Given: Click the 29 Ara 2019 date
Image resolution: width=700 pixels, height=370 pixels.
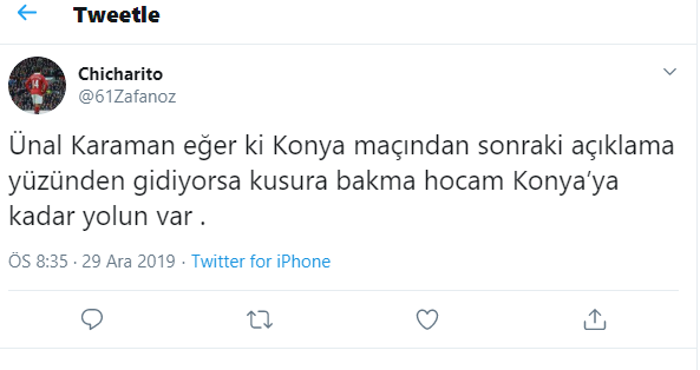Looking at the screenshot, I should (x=129, y=261).
